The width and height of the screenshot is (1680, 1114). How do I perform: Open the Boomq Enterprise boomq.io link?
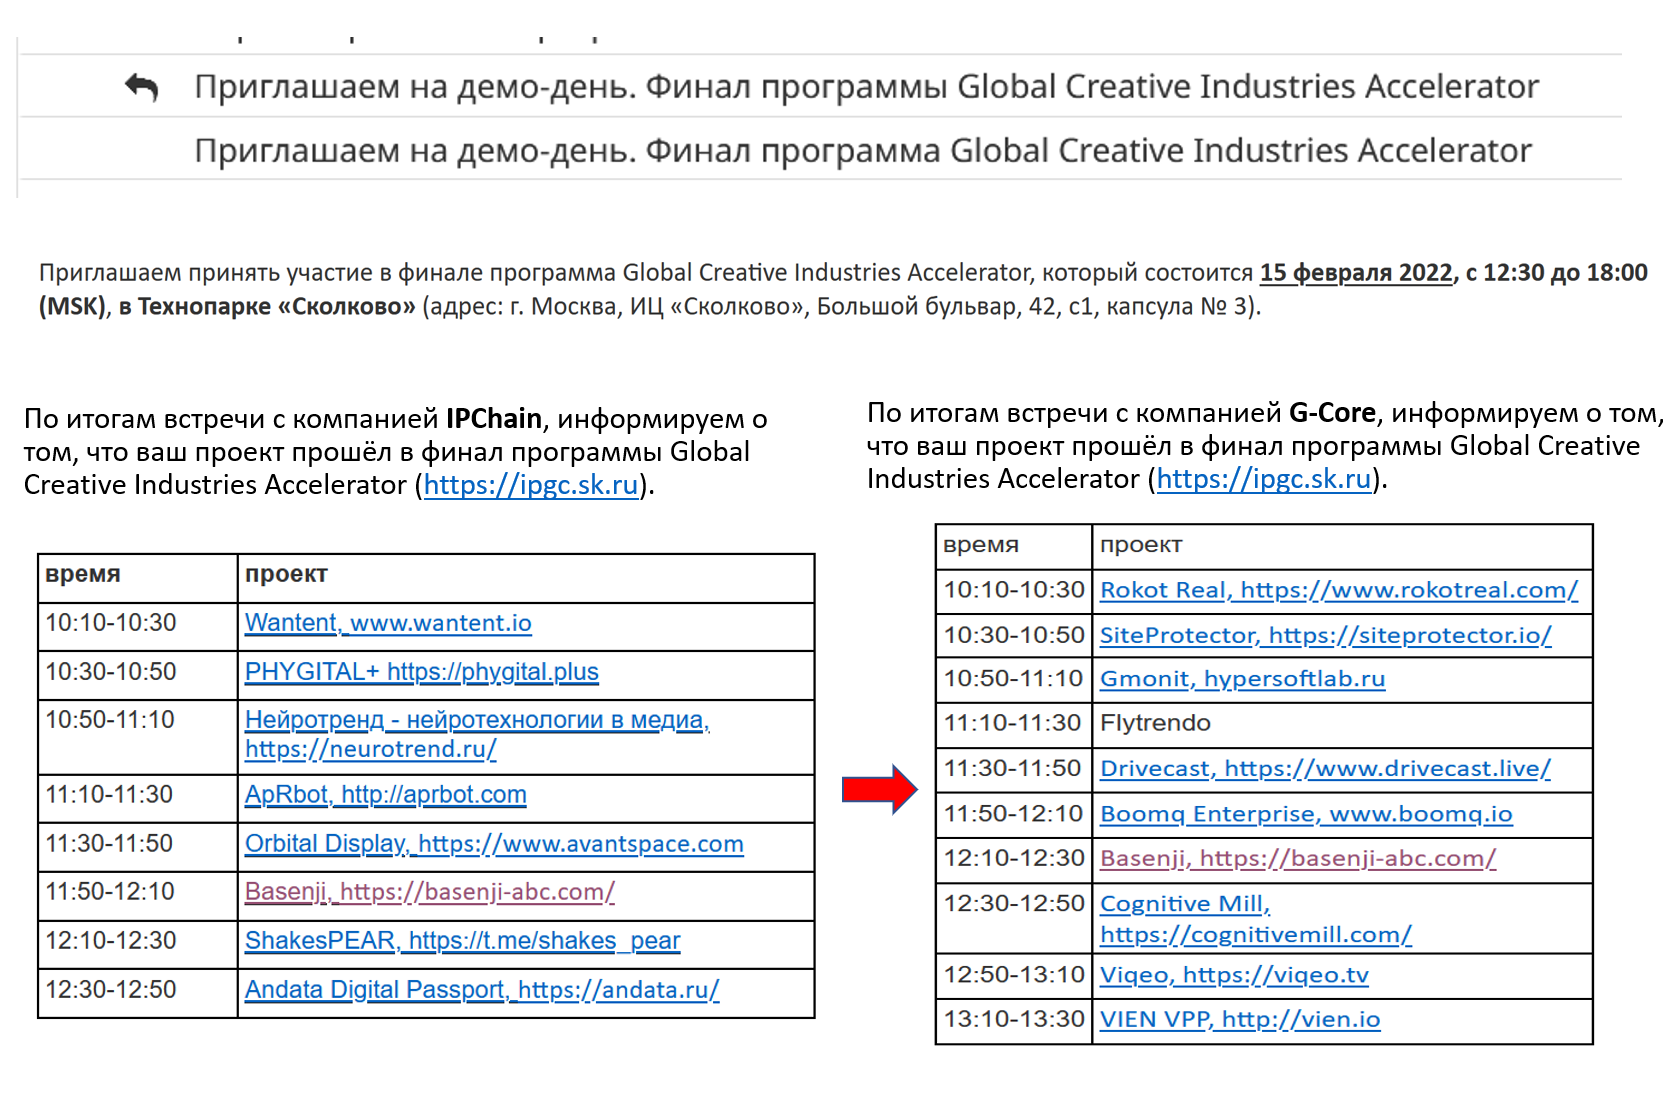[x=1307, y=814]
